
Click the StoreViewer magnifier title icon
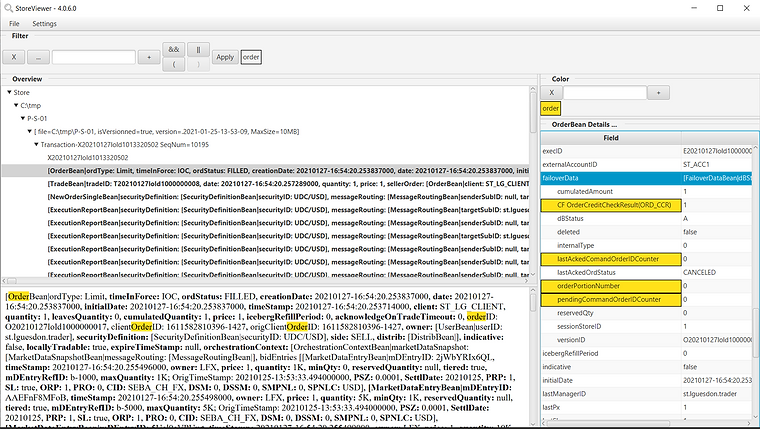[8, 8]
